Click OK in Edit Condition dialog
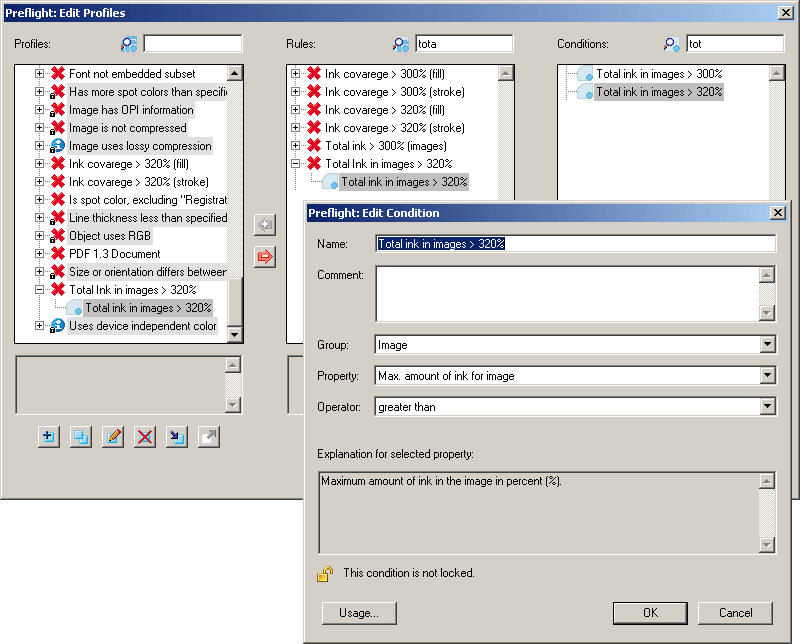Image resolution: width=800 pixels, height=644 pixels. [651, 613]
